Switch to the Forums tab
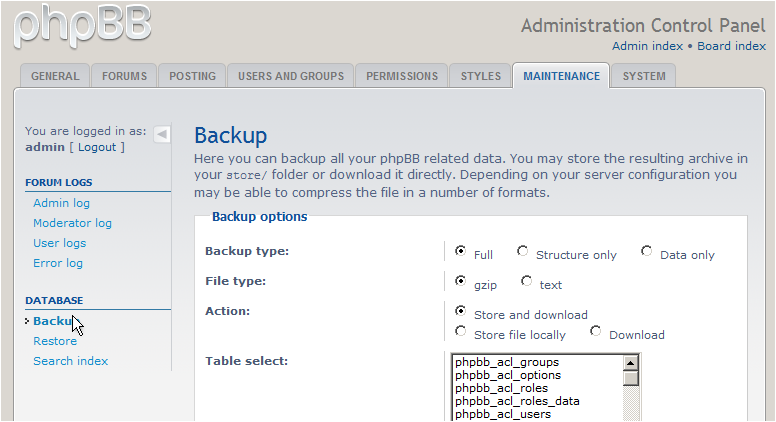The height and width of the screenshot is (422, 776). 124,76
